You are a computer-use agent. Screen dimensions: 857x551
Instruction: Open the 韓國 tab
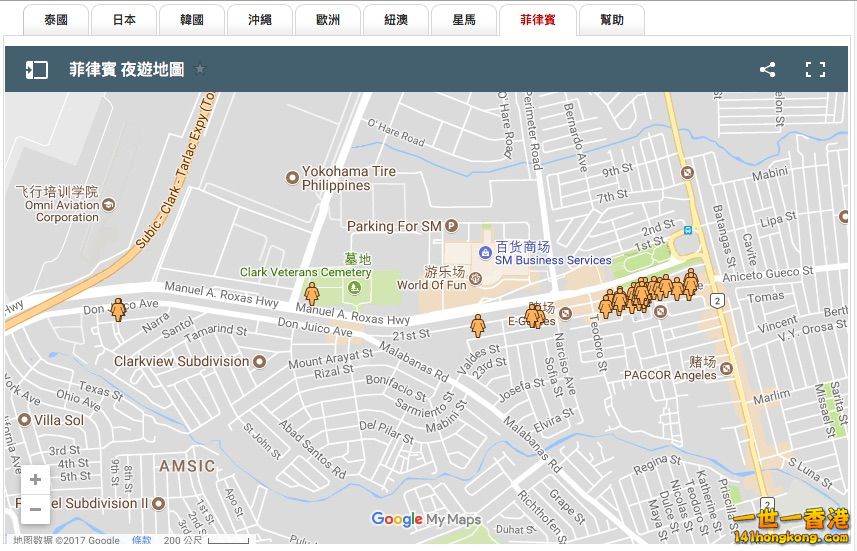pos(191,20)
